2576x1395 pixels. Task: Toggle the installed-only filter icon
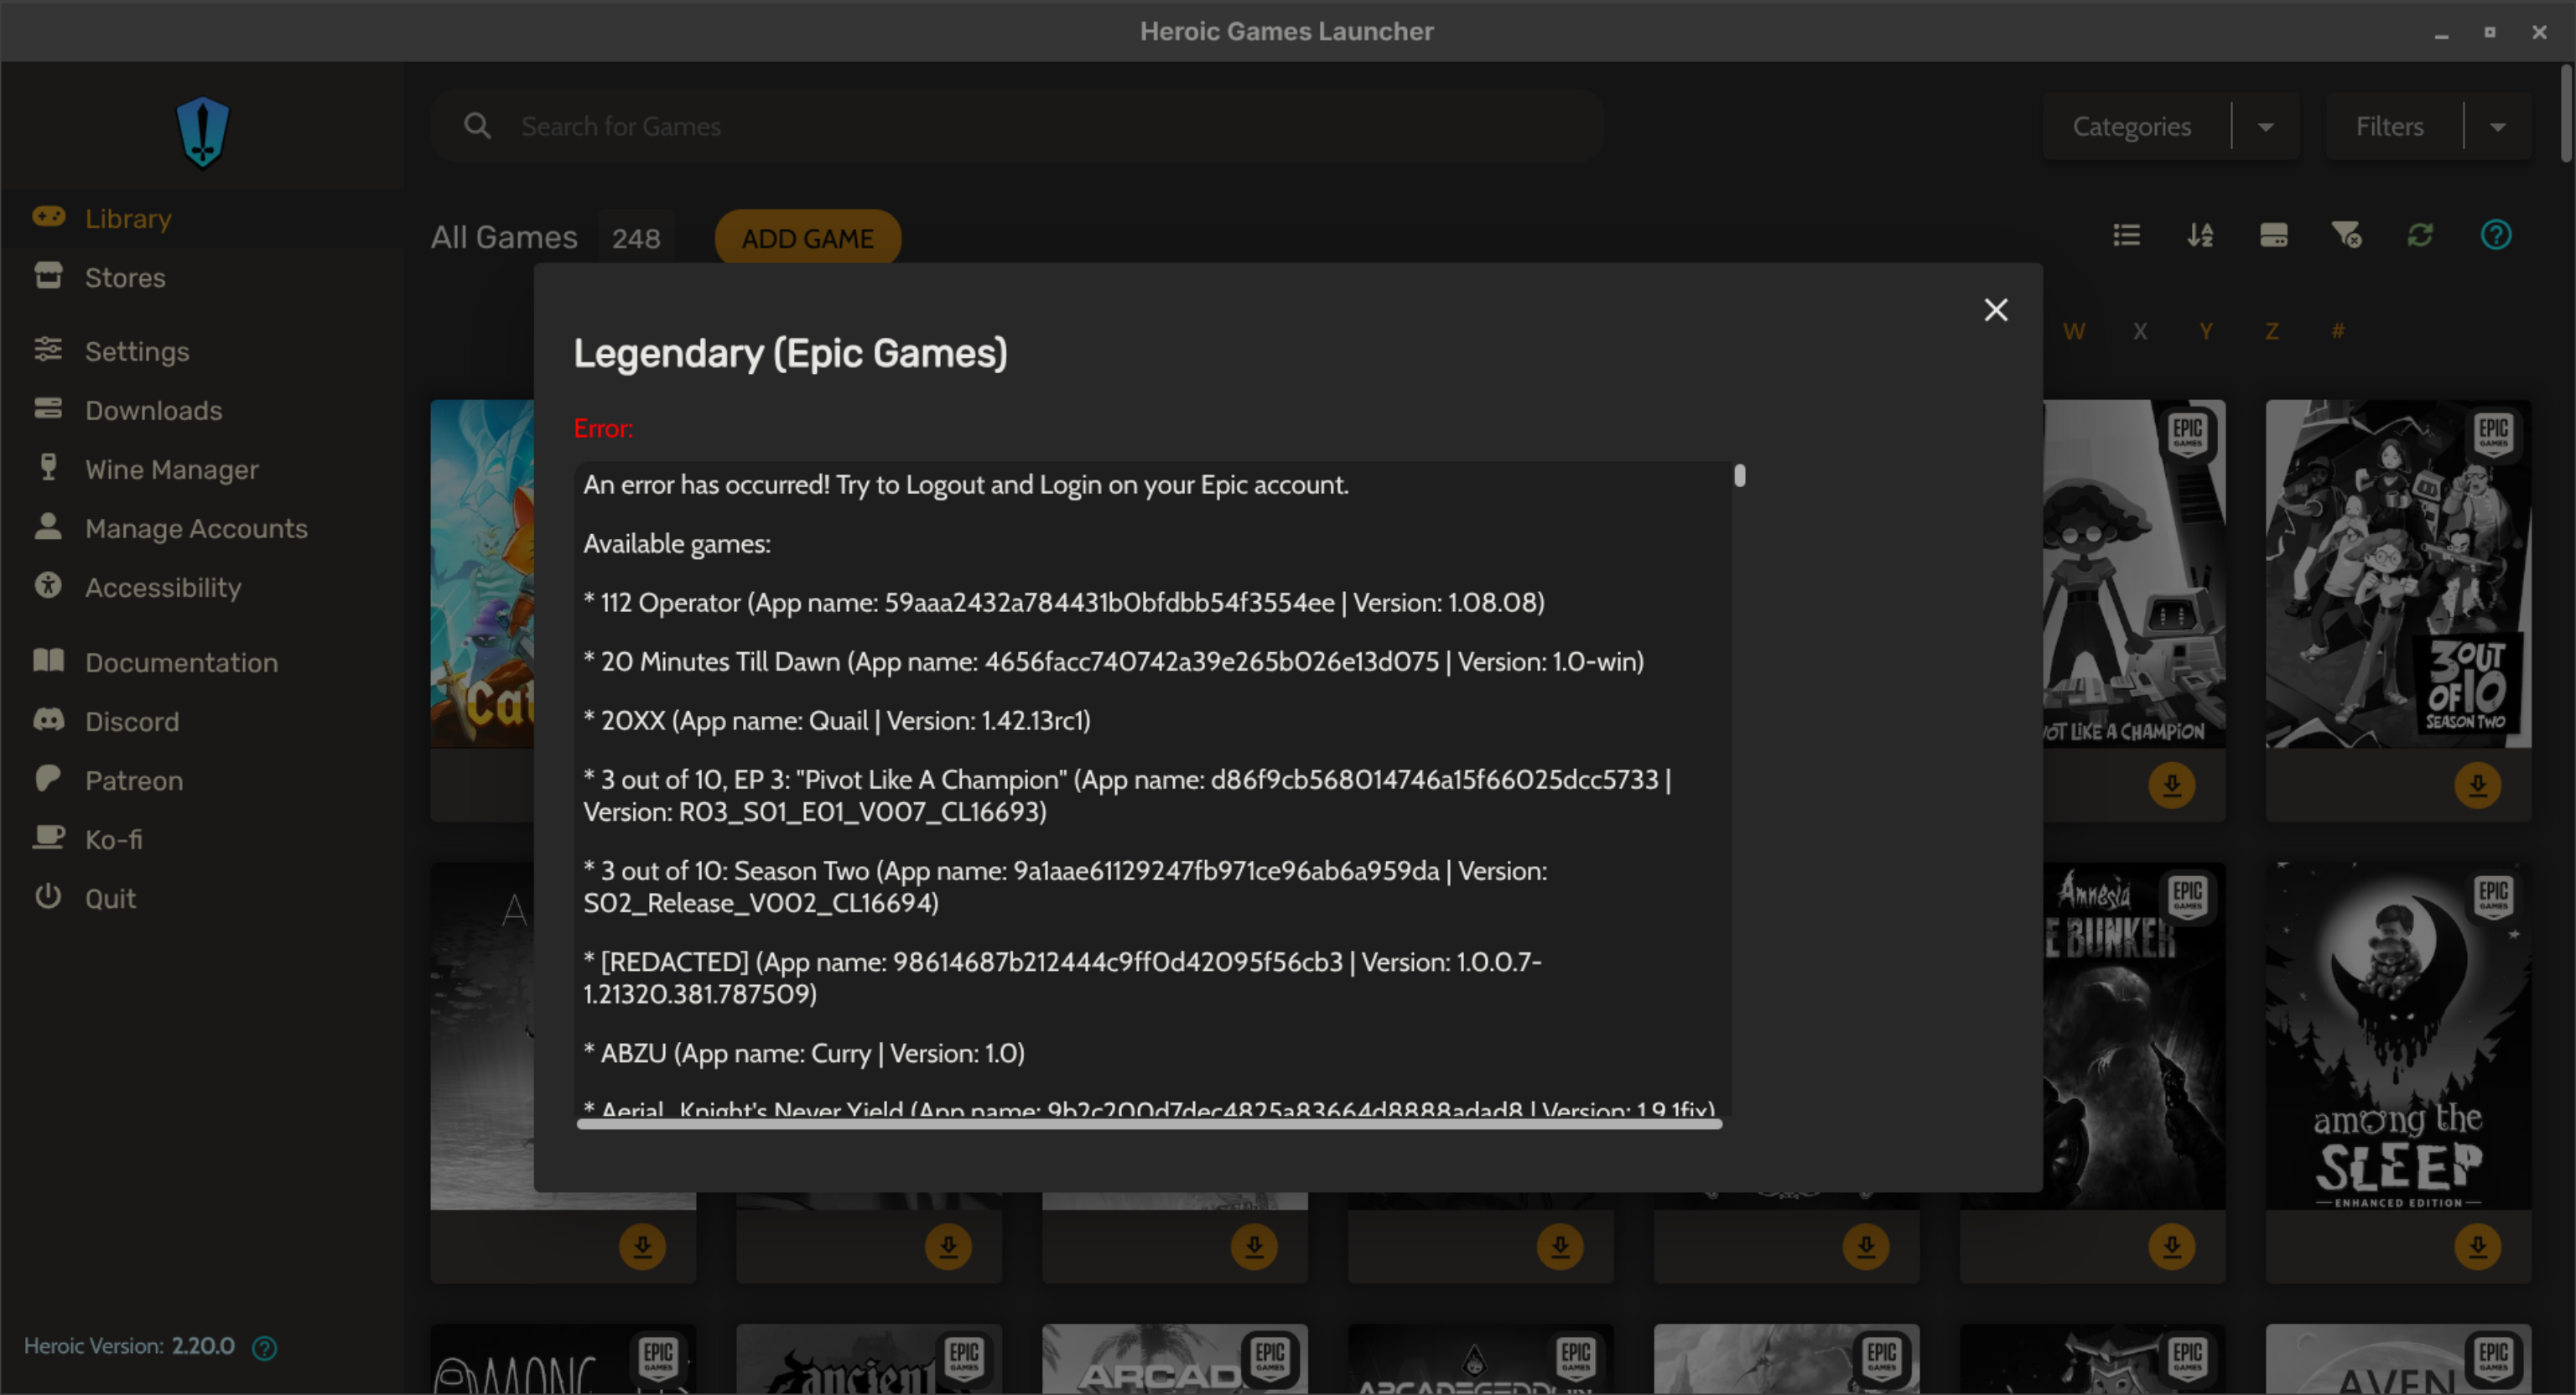(x=2273, y=235)
